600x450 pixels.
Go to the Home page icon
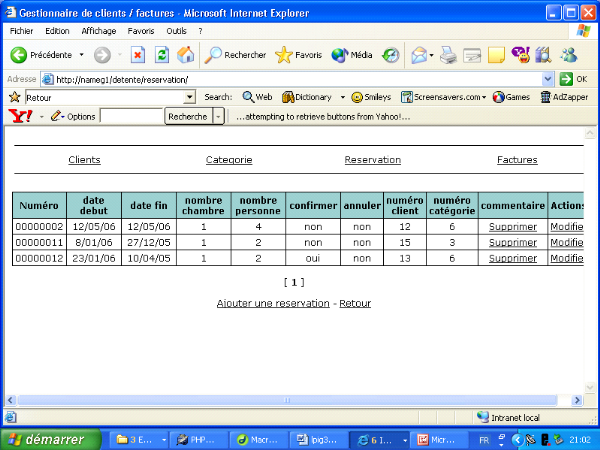point(185,55)
